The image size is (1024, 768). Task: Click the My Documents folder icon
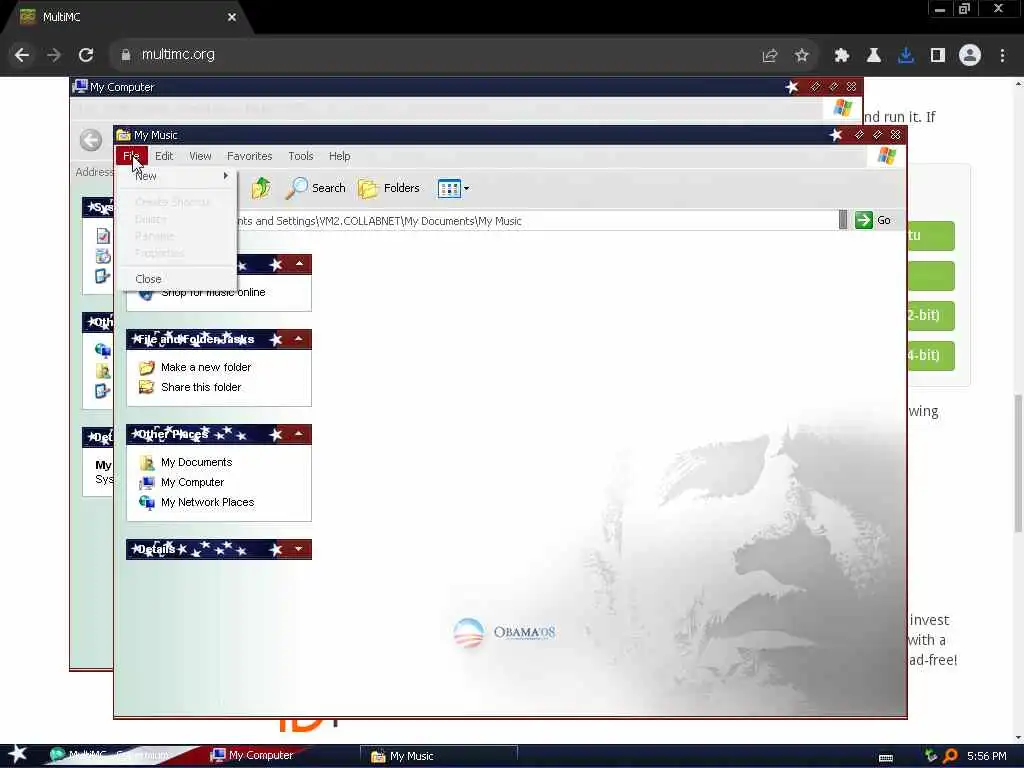147,462
